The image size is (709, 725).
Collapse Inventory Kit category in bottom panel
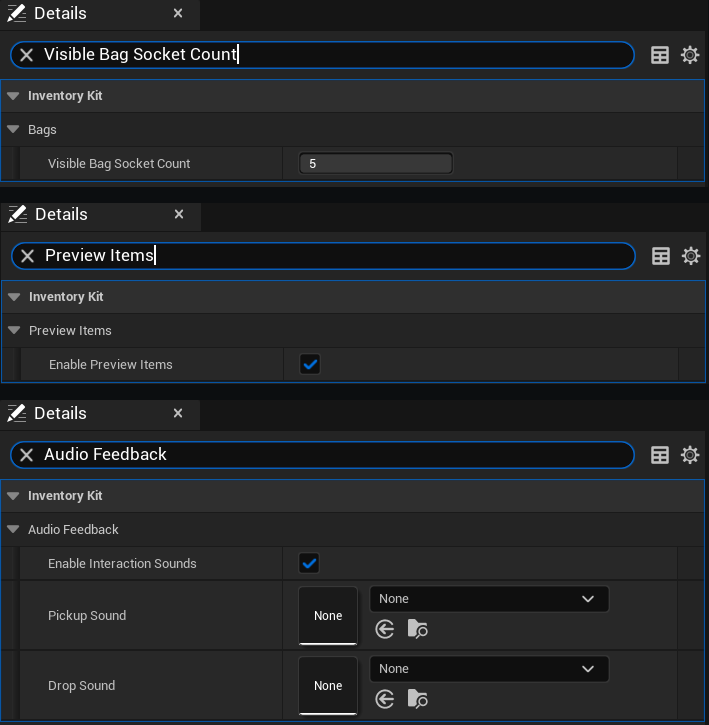click(x=13, y=496)
